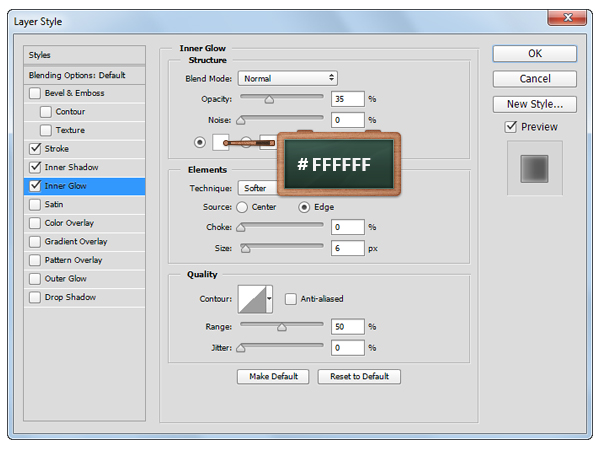Uncheck the Stroke effect checkbox
The width and height of the screenshot is (600, 449).
pyautogui.click(x=36, y=149)
